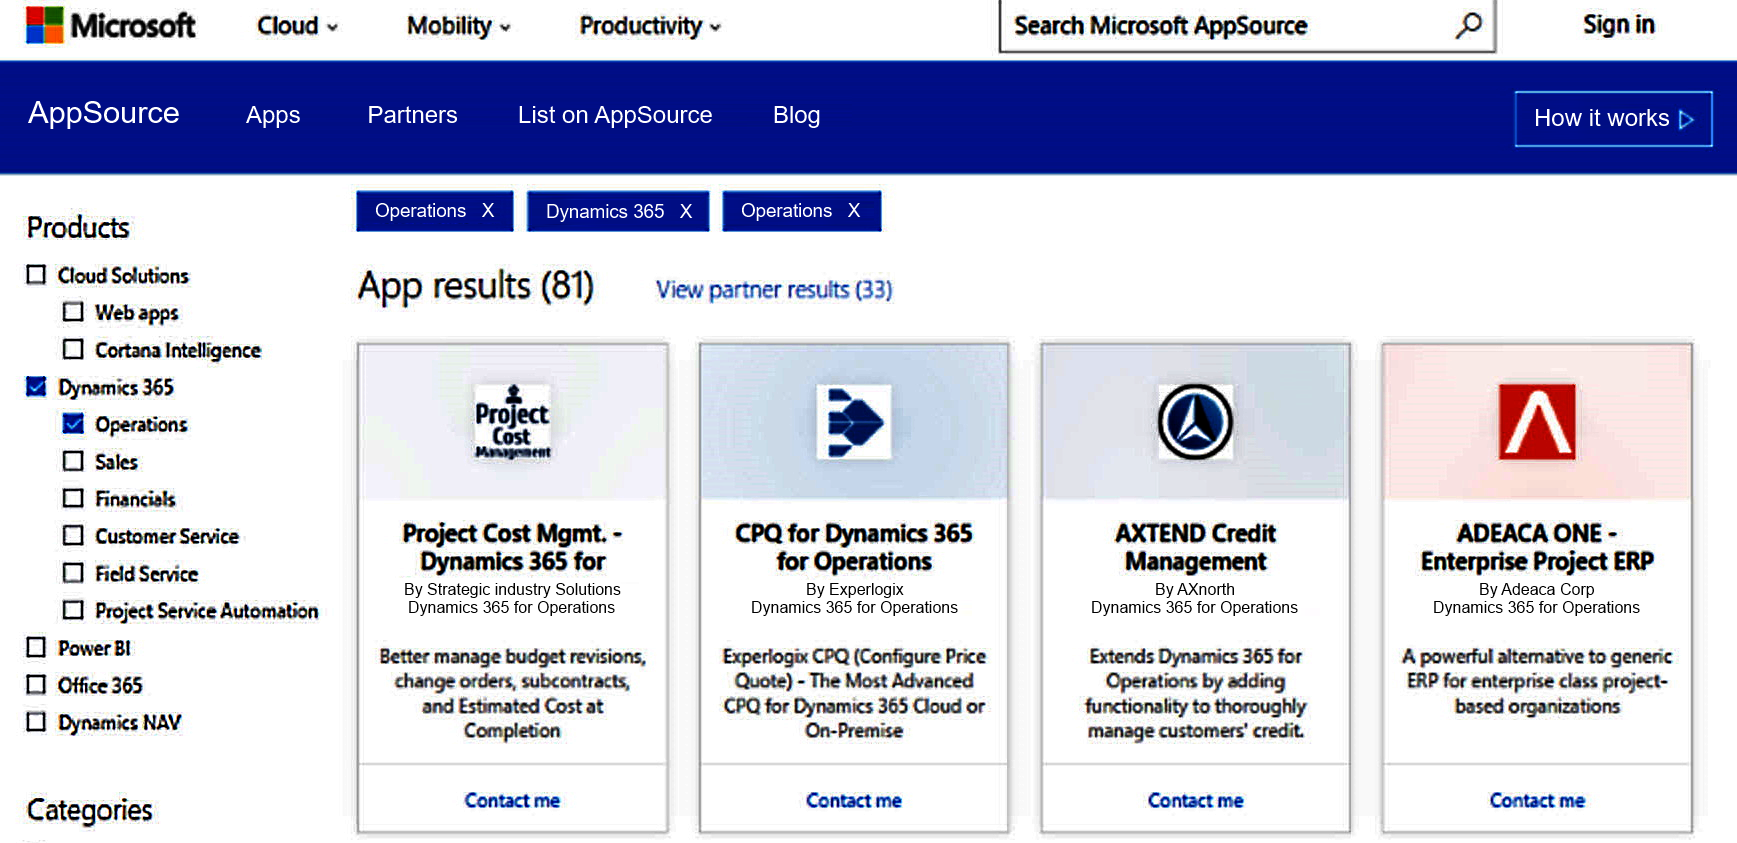Click Contact me for Project Cost Mgmt.
Screen dimensions: 1737x843
click(x=512, y=800)
